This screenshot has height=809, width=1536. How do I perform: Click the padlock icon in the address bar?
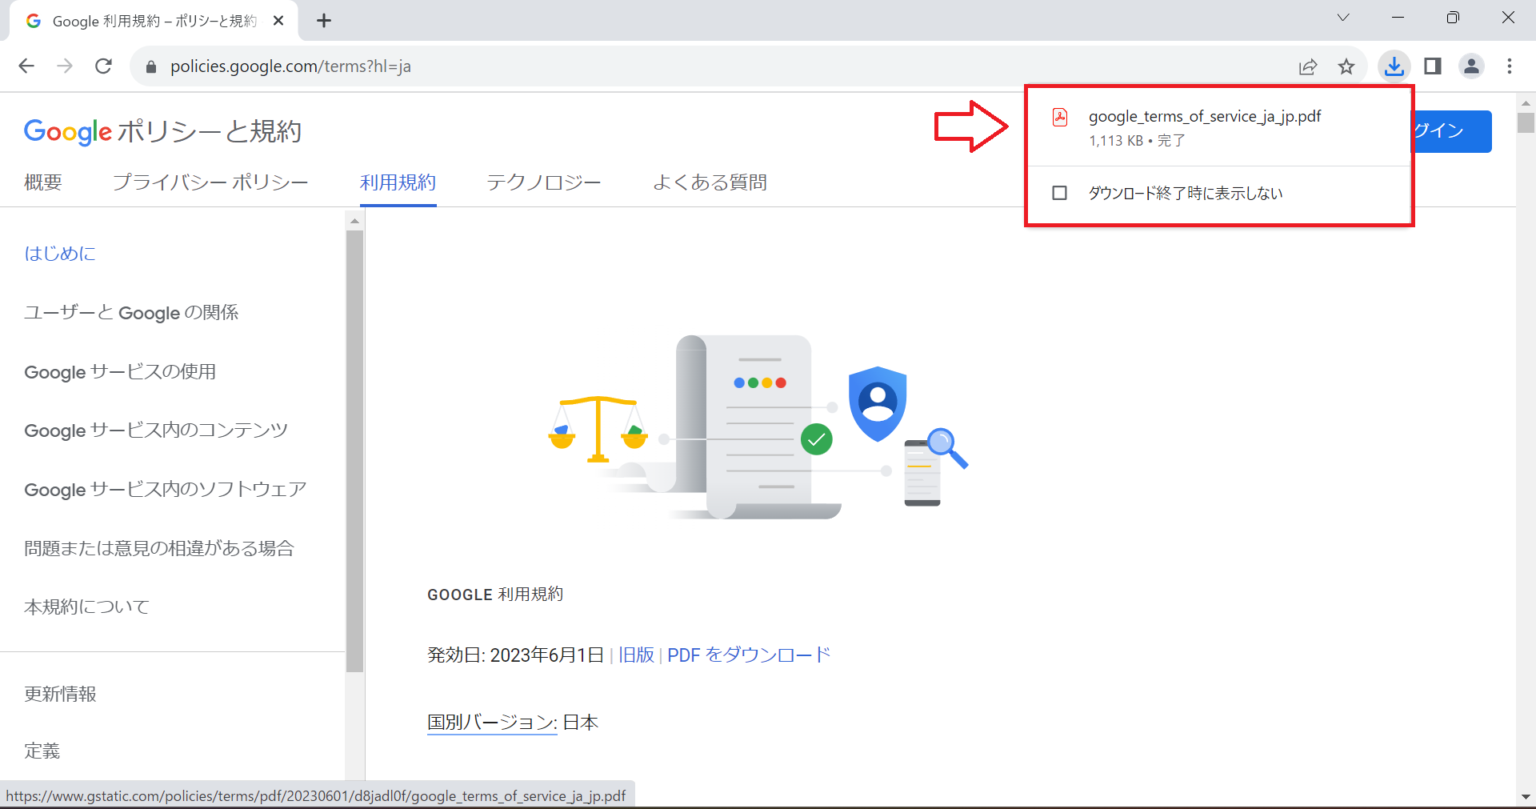(150, 66)
